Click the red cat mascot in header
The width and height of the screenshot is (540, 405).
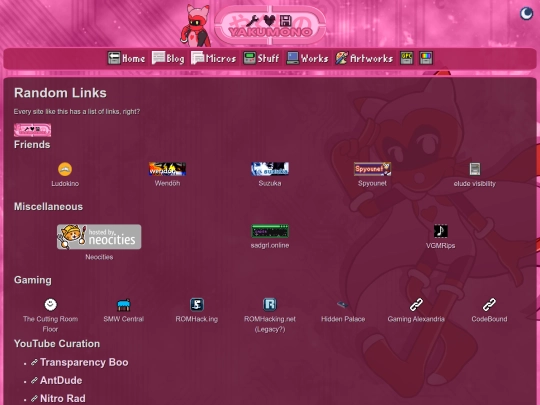point(196,26)
